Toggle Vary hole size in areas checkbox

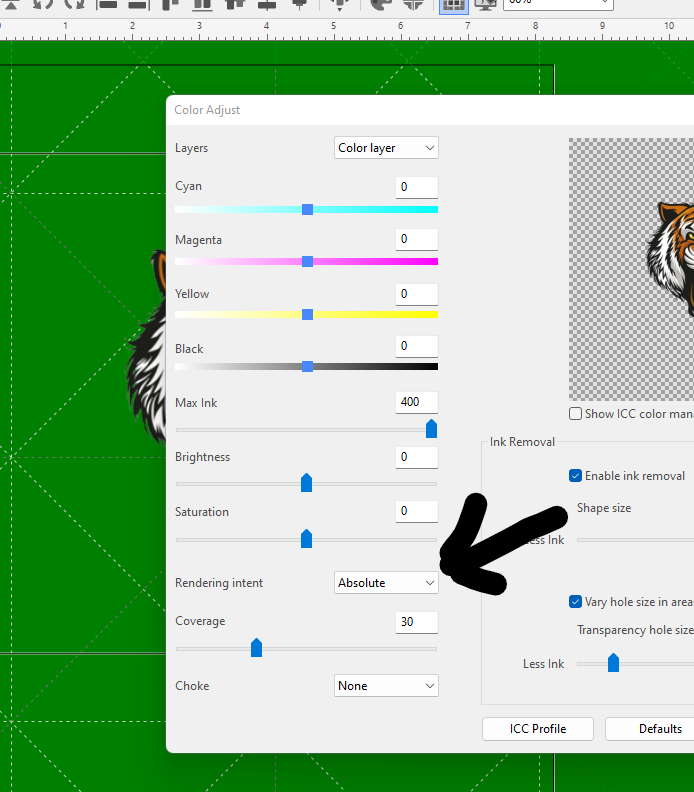pos(575,602)
